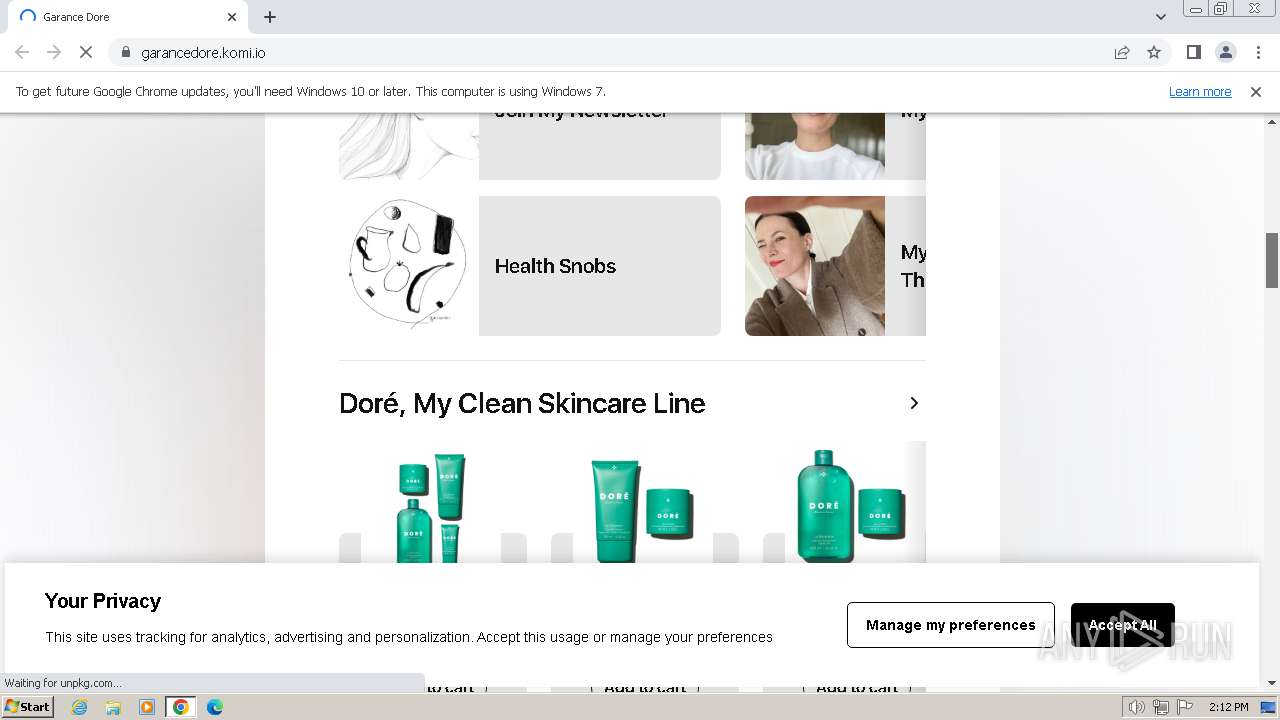Share this page icon
The height and width of the screenshot is (720, 1280).
click(1122, 52)
